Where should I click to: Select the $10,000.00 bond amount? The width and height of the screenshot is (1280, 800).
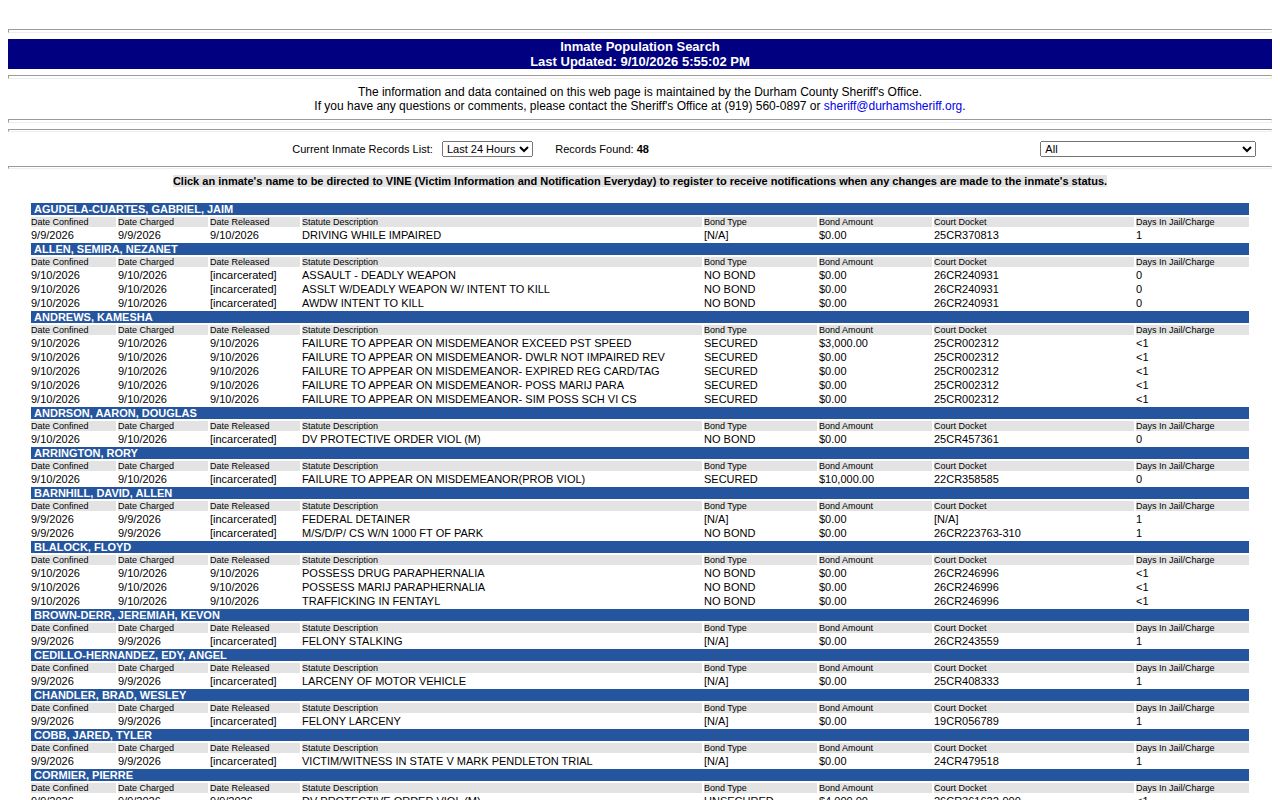point(846,479)
